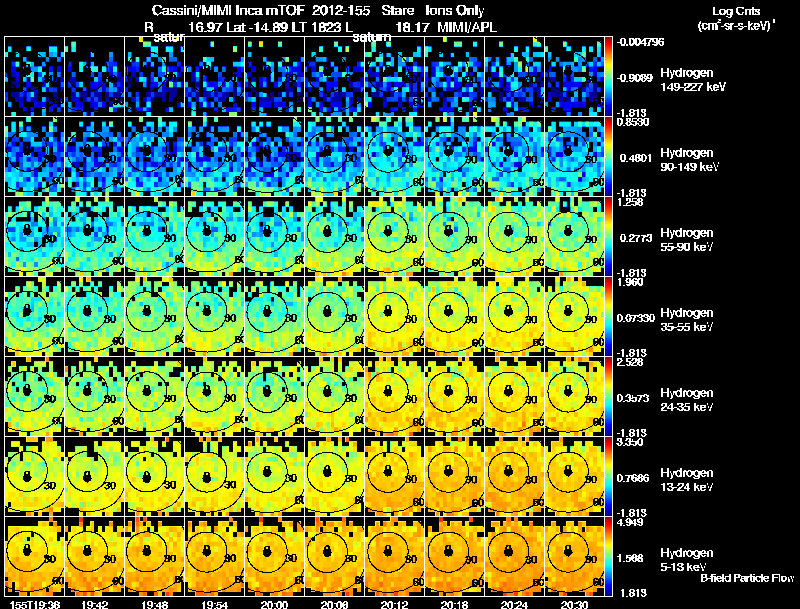Open the 24-35 keV panel at 19:36
Screen dimensions: 800x609
coord(34,396)
